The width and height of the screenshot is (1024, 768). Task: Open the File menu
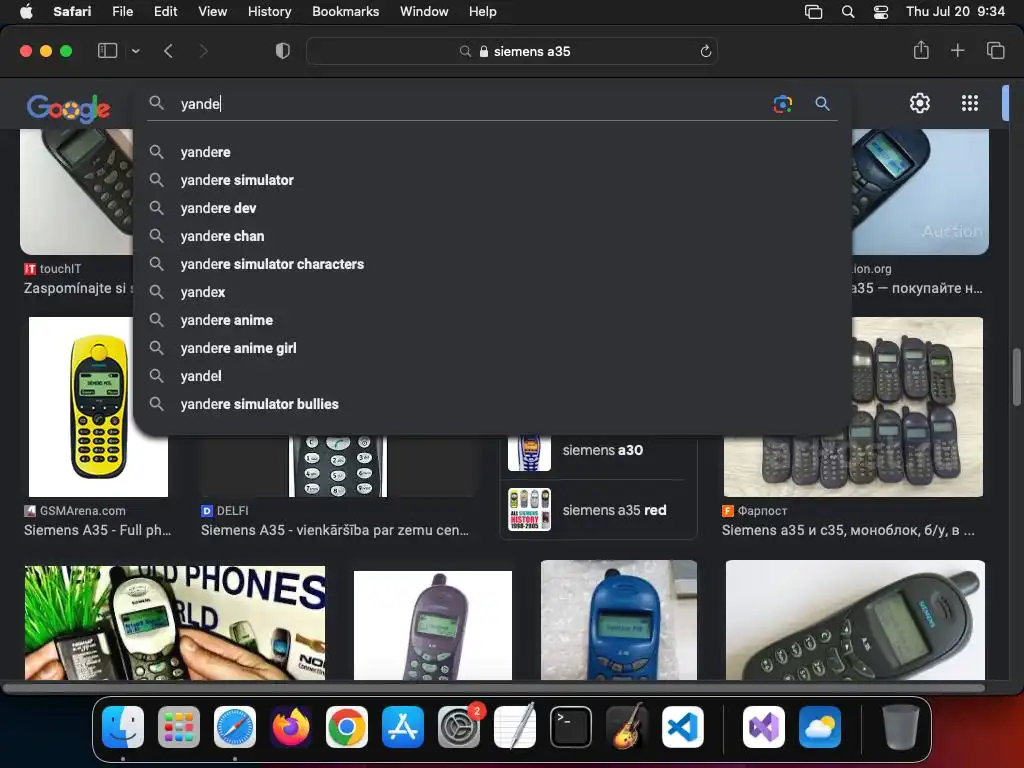point(122,11)
